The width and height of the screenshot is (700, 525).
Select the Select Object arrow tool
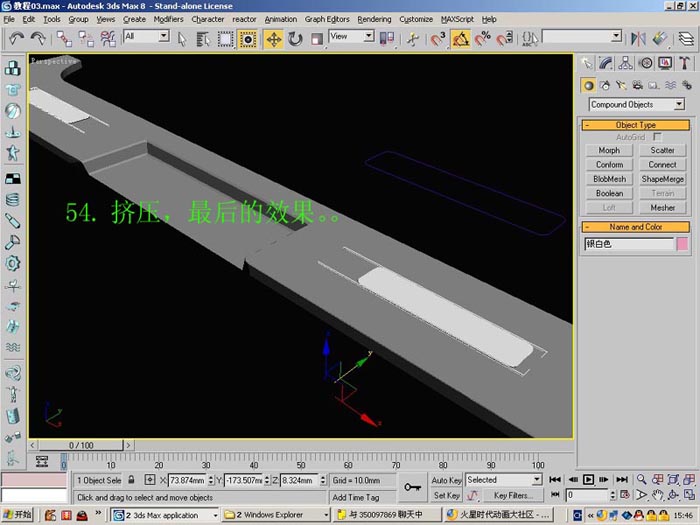[182, 39]
